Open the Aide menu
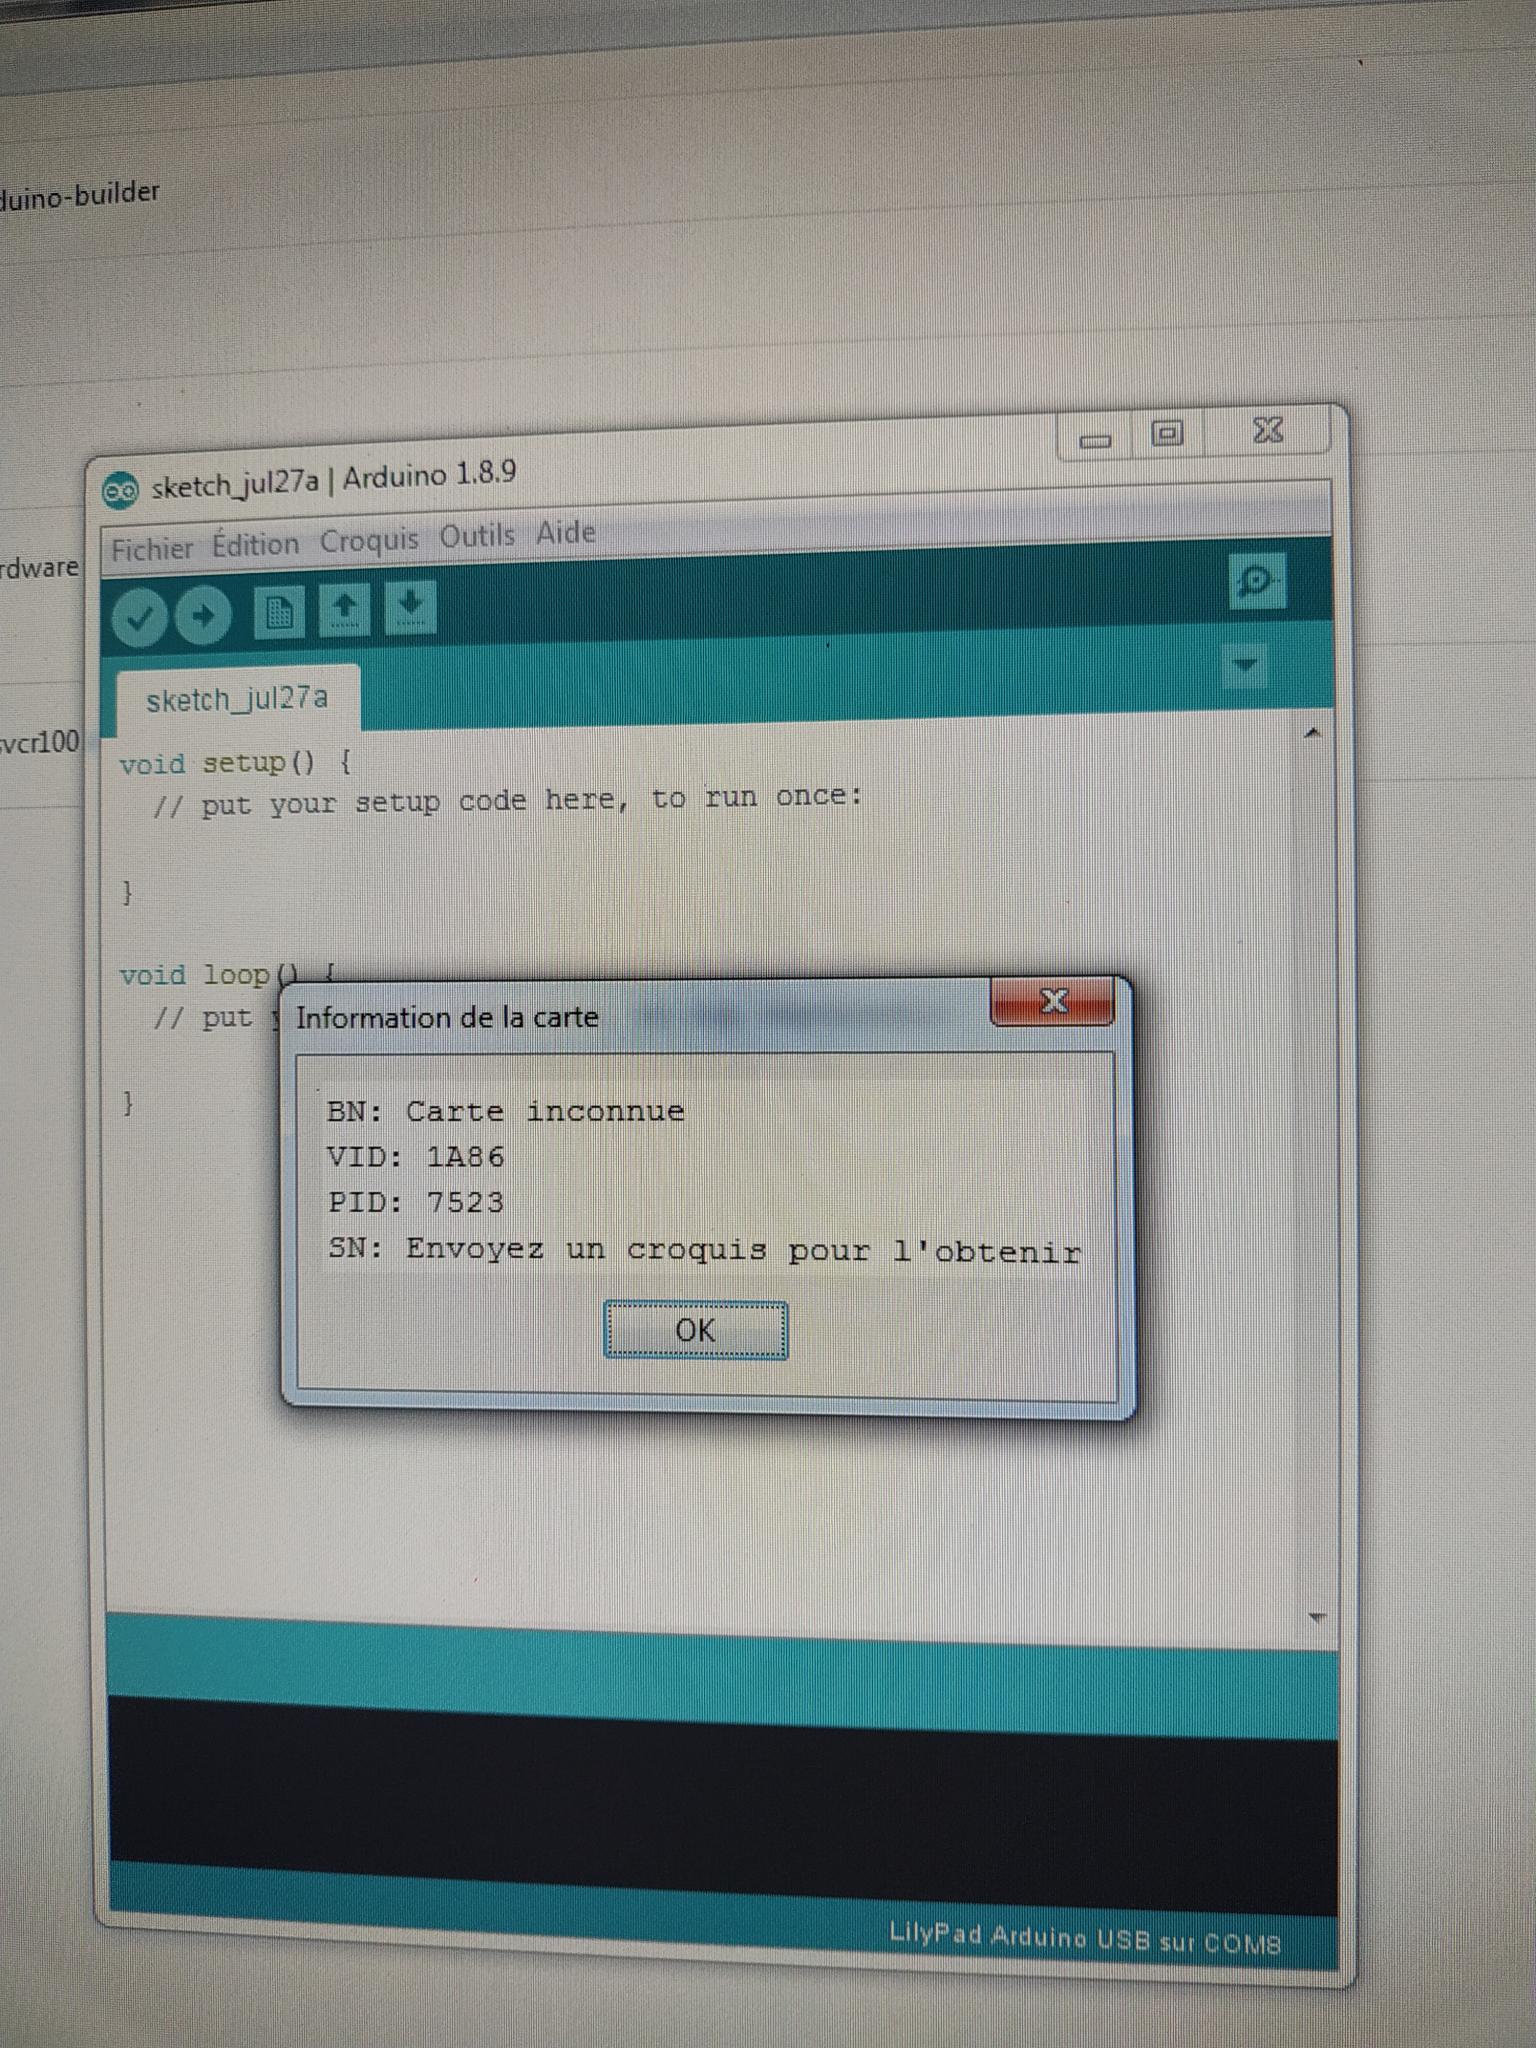 [x=565, y=532]
